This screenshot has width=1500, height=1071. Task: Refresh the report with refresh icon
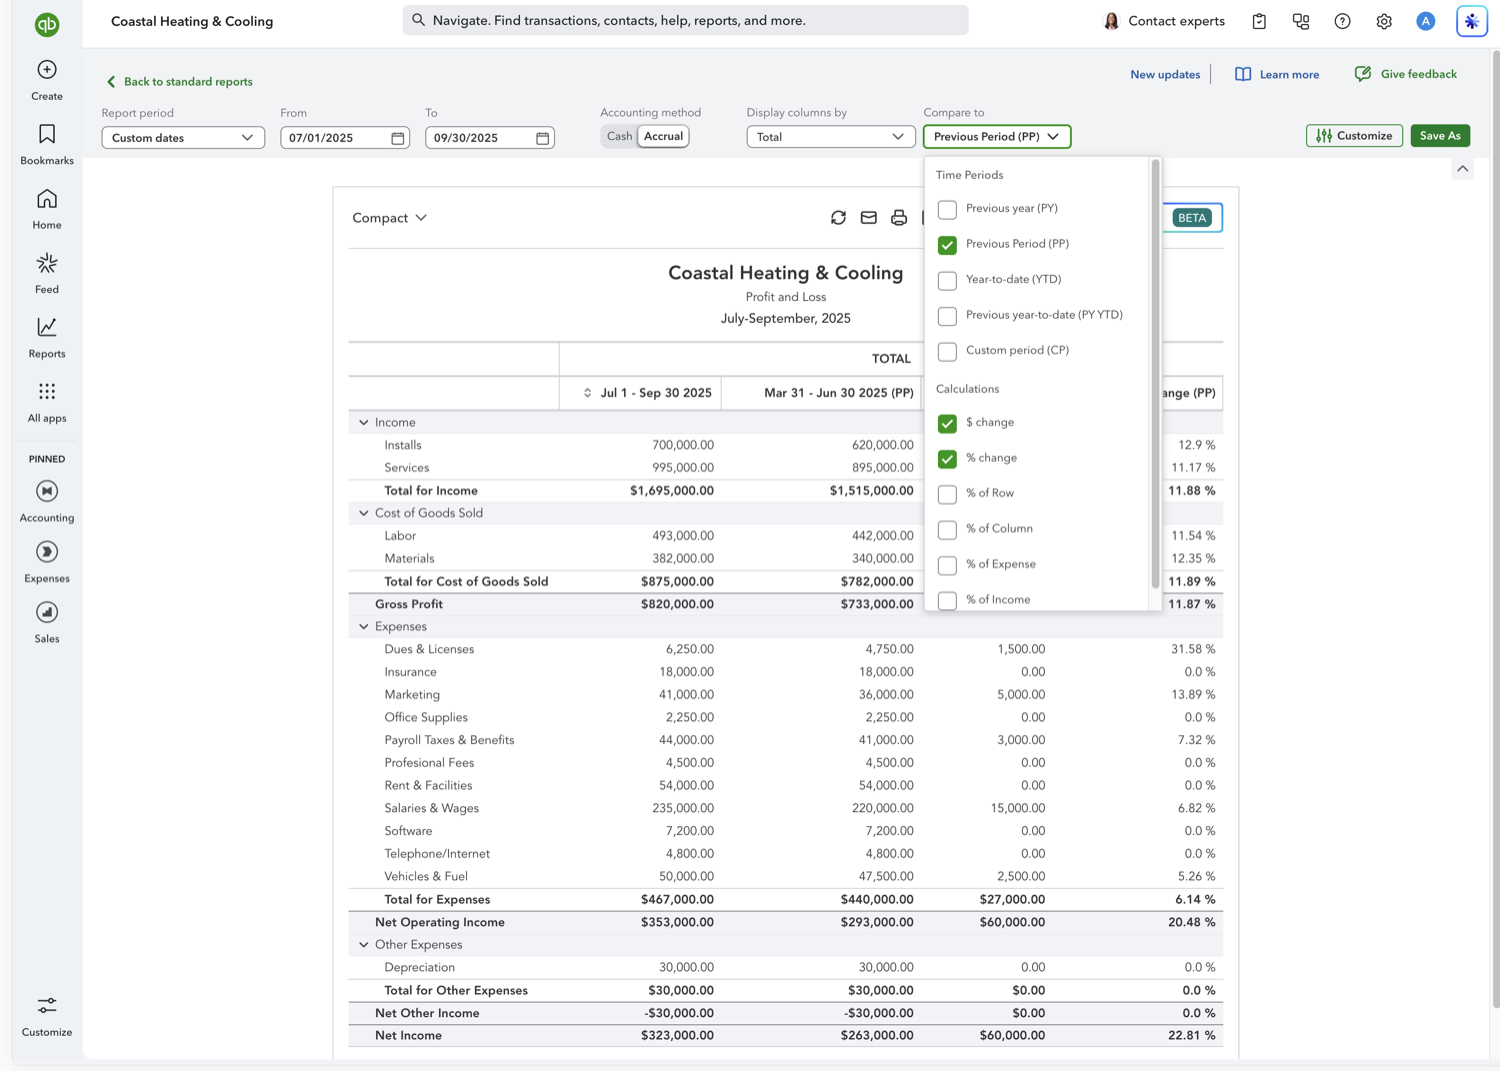point(838,218)
